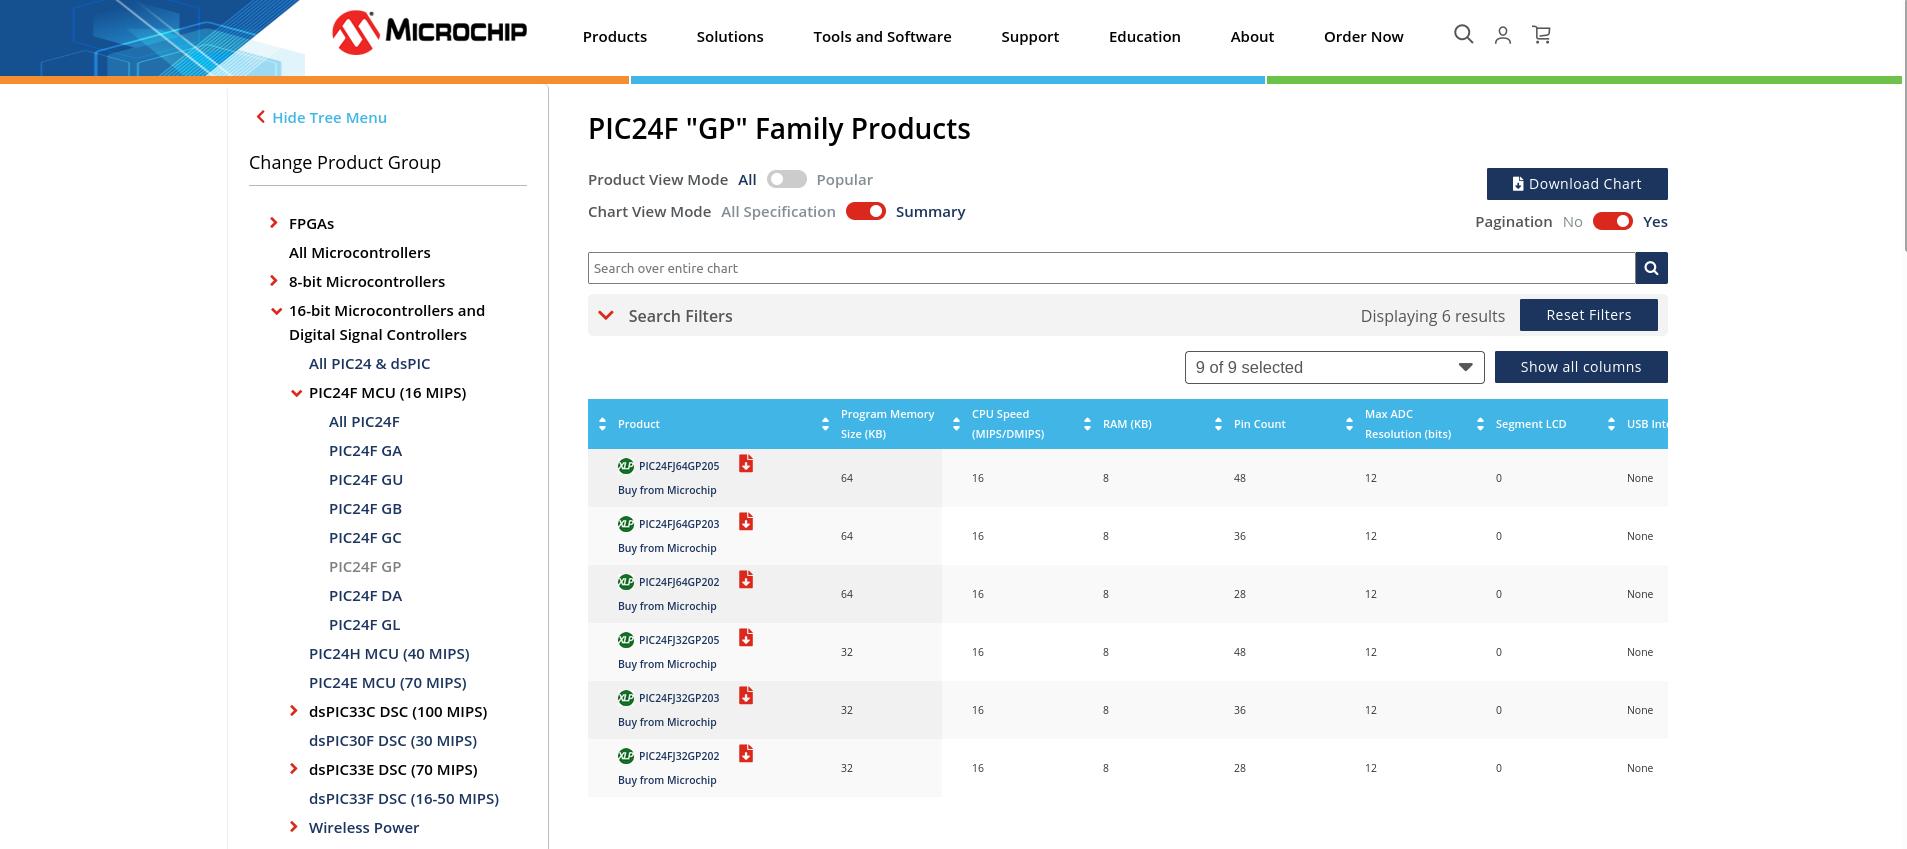Select PIC24F DA in tree
Screen dimensions: 1907x849
365,596
